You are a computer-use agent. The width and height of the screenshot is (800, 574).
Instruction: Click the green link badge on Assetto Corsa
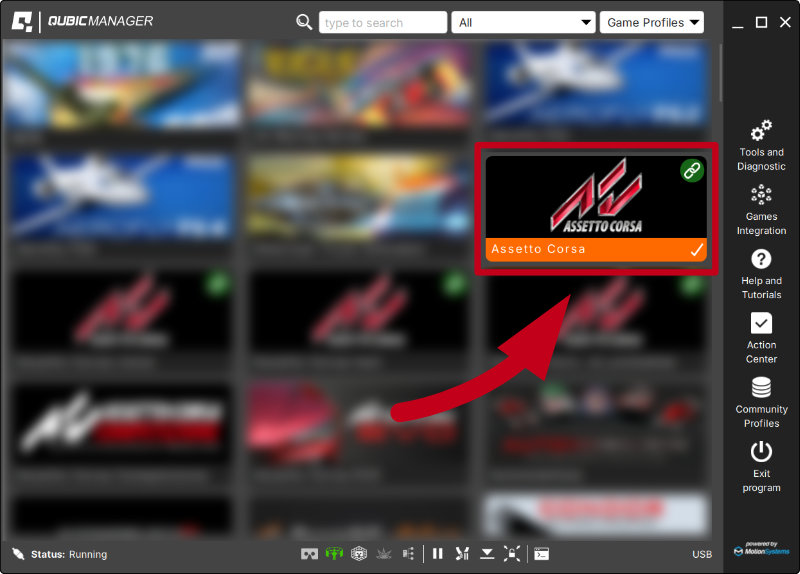[692, 170]
